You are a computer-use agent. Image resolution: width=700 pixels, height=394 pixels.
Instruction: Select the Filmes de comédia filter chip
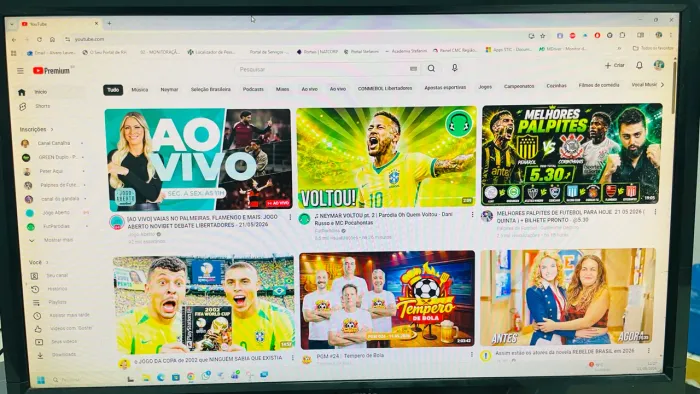tap(599, 85)
